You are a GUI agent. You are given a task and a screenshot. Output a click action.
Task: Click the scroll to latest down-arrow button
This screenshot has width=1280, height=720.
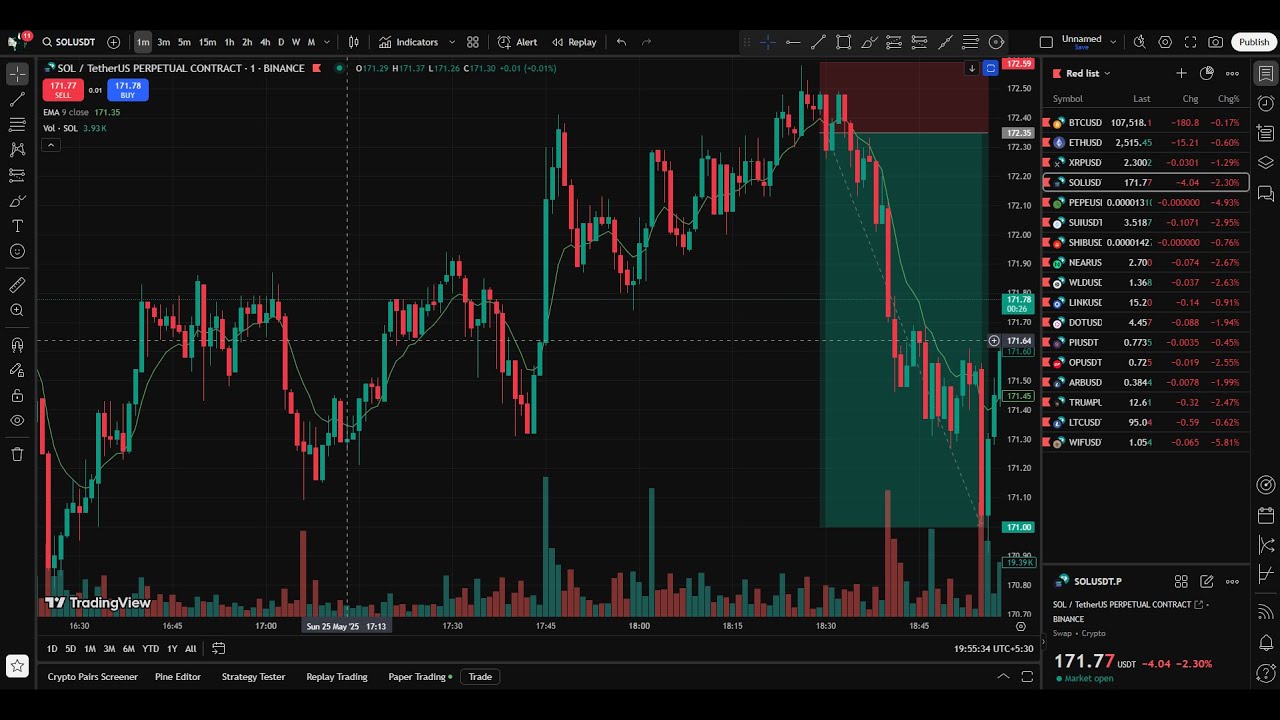(971, 68)
